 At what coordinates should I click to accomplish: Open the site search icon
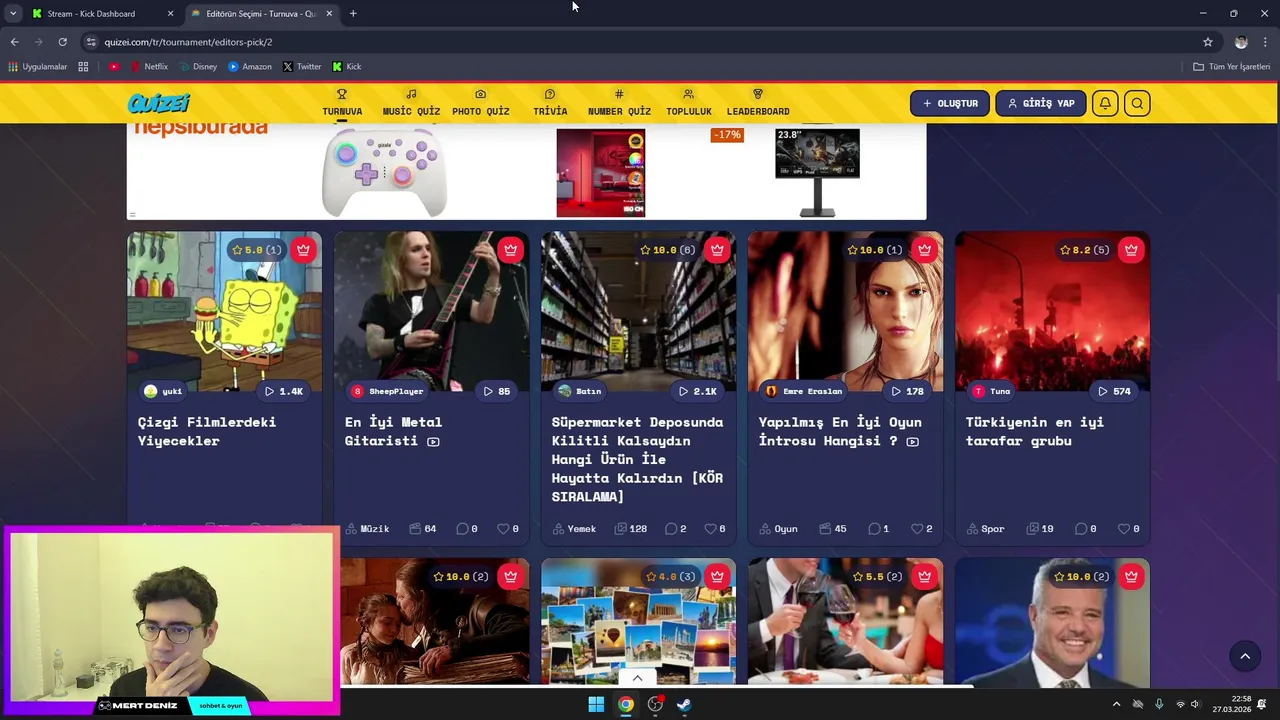pos(1137,103)
